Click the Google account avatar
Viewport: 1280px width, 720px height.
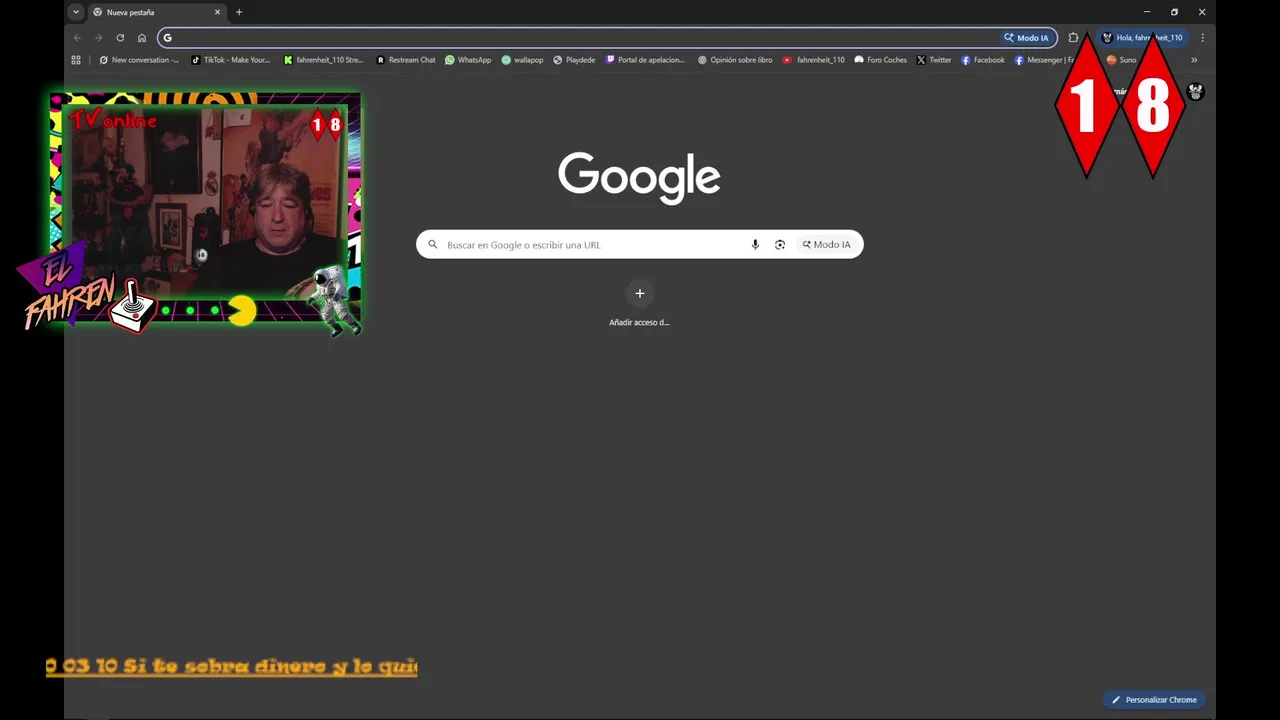click(x=1195, y=92)
